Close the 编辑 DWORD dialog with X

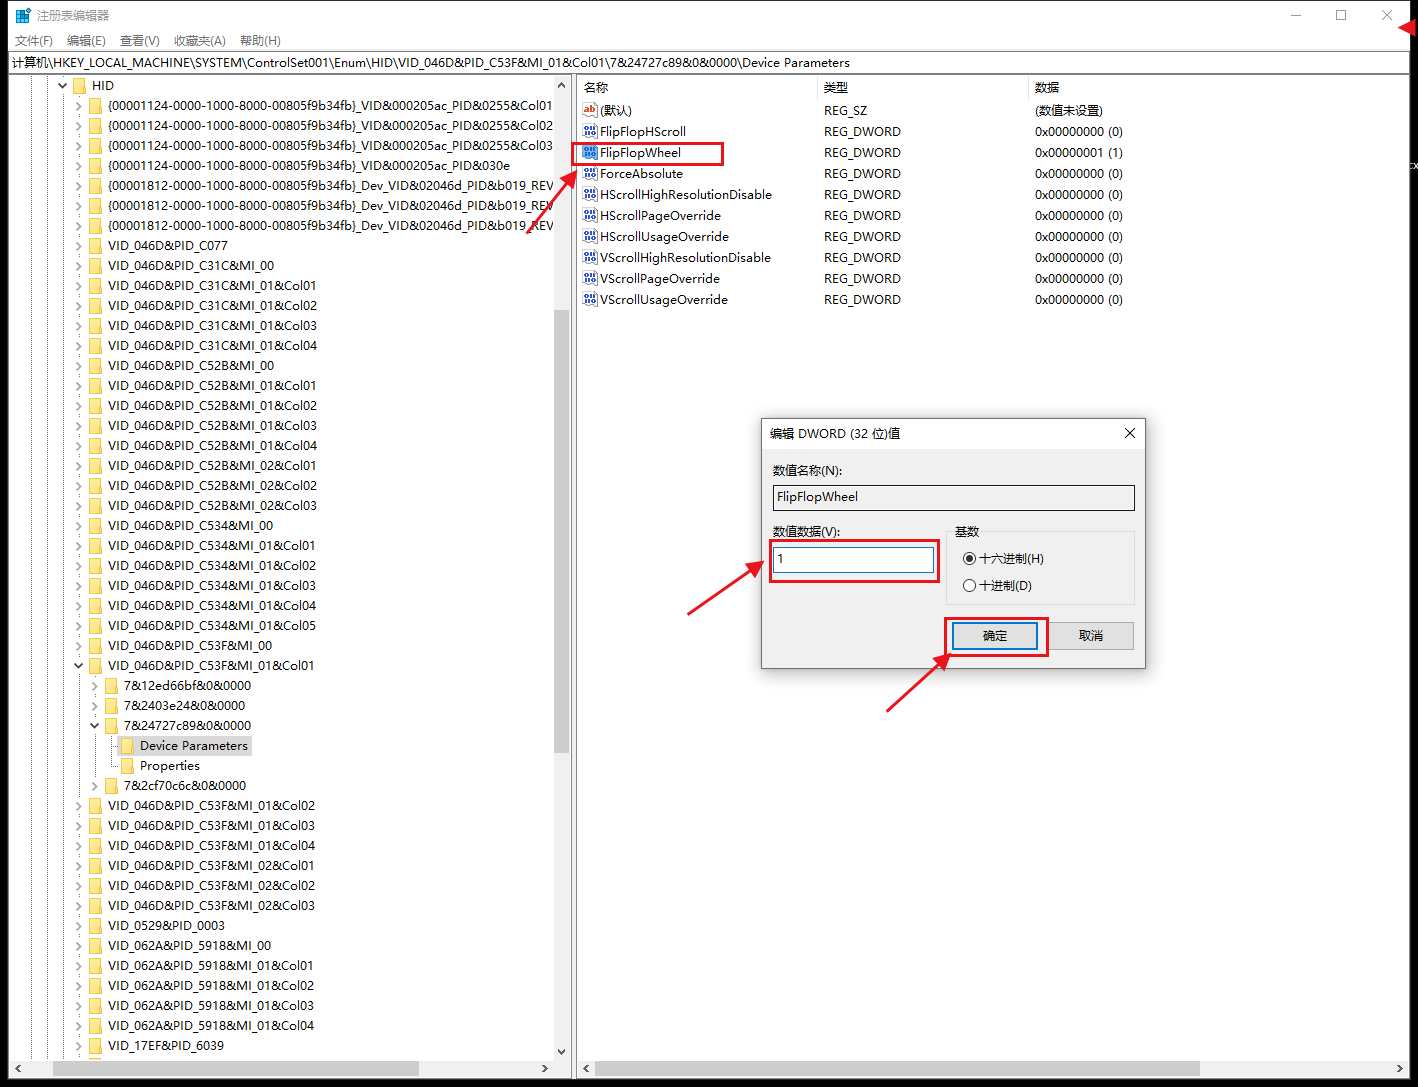coord(1129,433)
